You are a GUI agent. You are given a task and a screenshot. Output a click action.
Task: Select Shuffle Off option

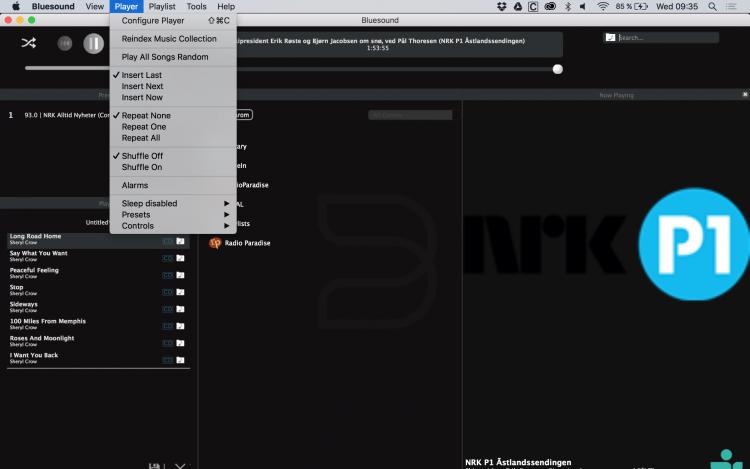pos(173,156)
